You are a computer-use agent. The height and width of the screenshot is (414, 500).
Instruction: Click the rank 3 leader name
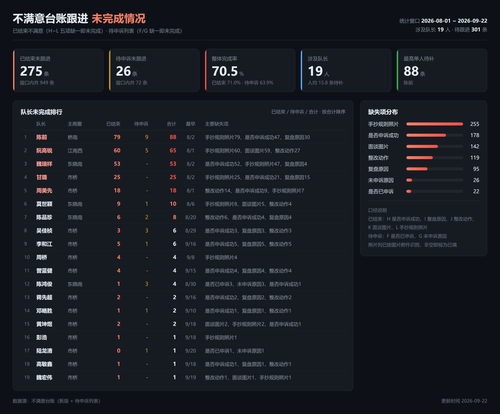pos(44,164)
